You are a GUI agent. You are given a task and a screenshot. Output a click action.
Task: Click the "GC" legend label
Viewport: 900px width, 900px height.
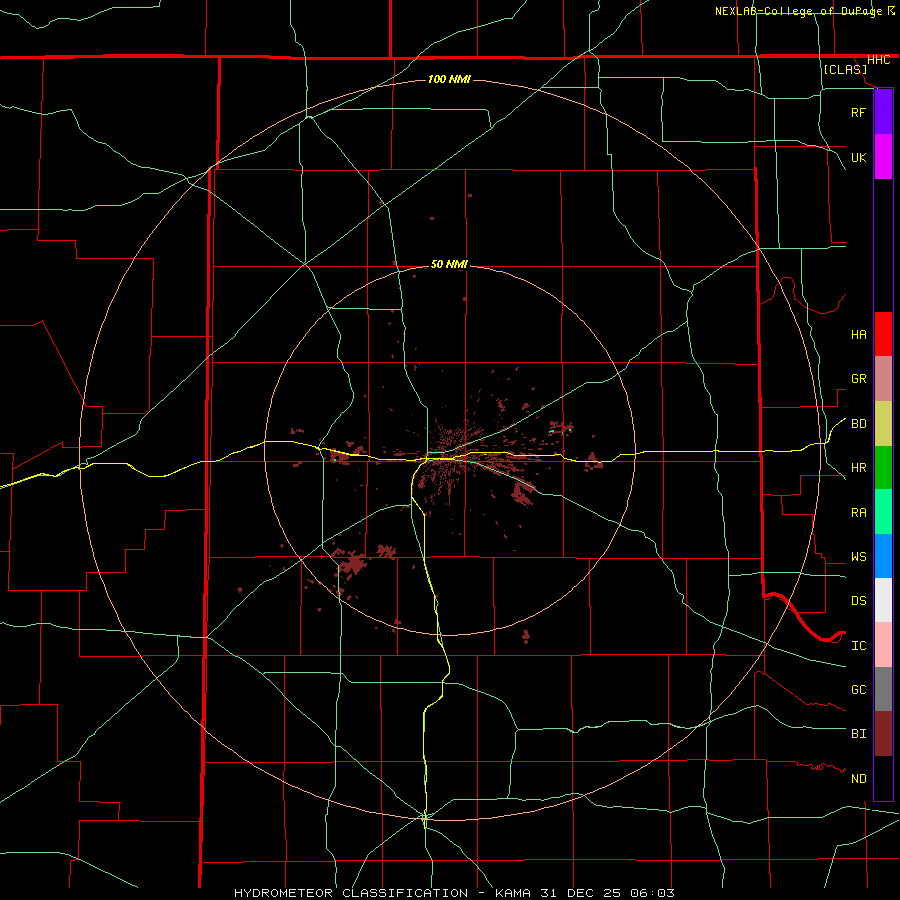(x=858, y=690)
